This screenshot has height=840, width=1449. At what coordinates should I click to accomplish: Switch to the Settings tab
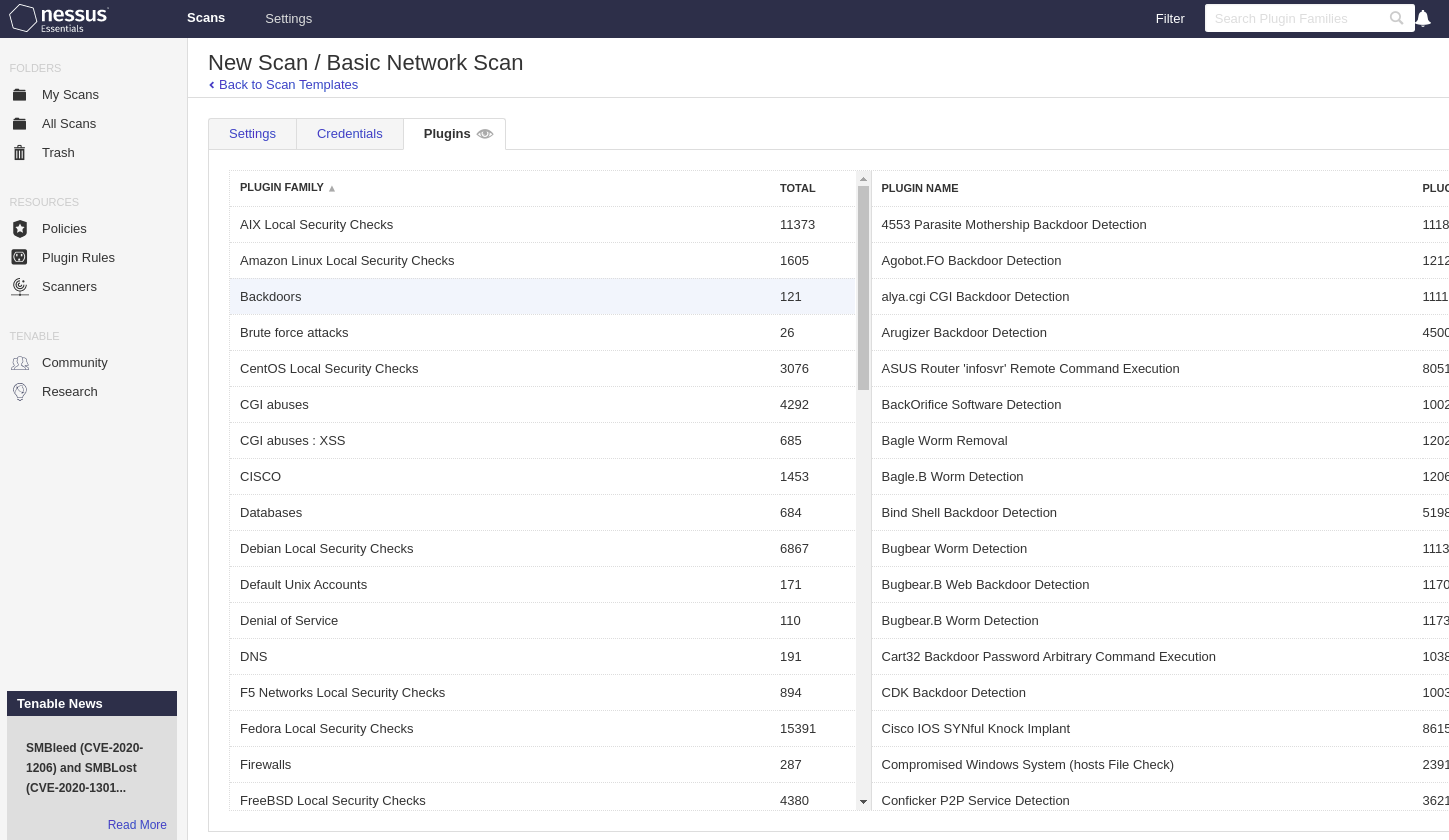pyautogui.click(x=252, y=134)
